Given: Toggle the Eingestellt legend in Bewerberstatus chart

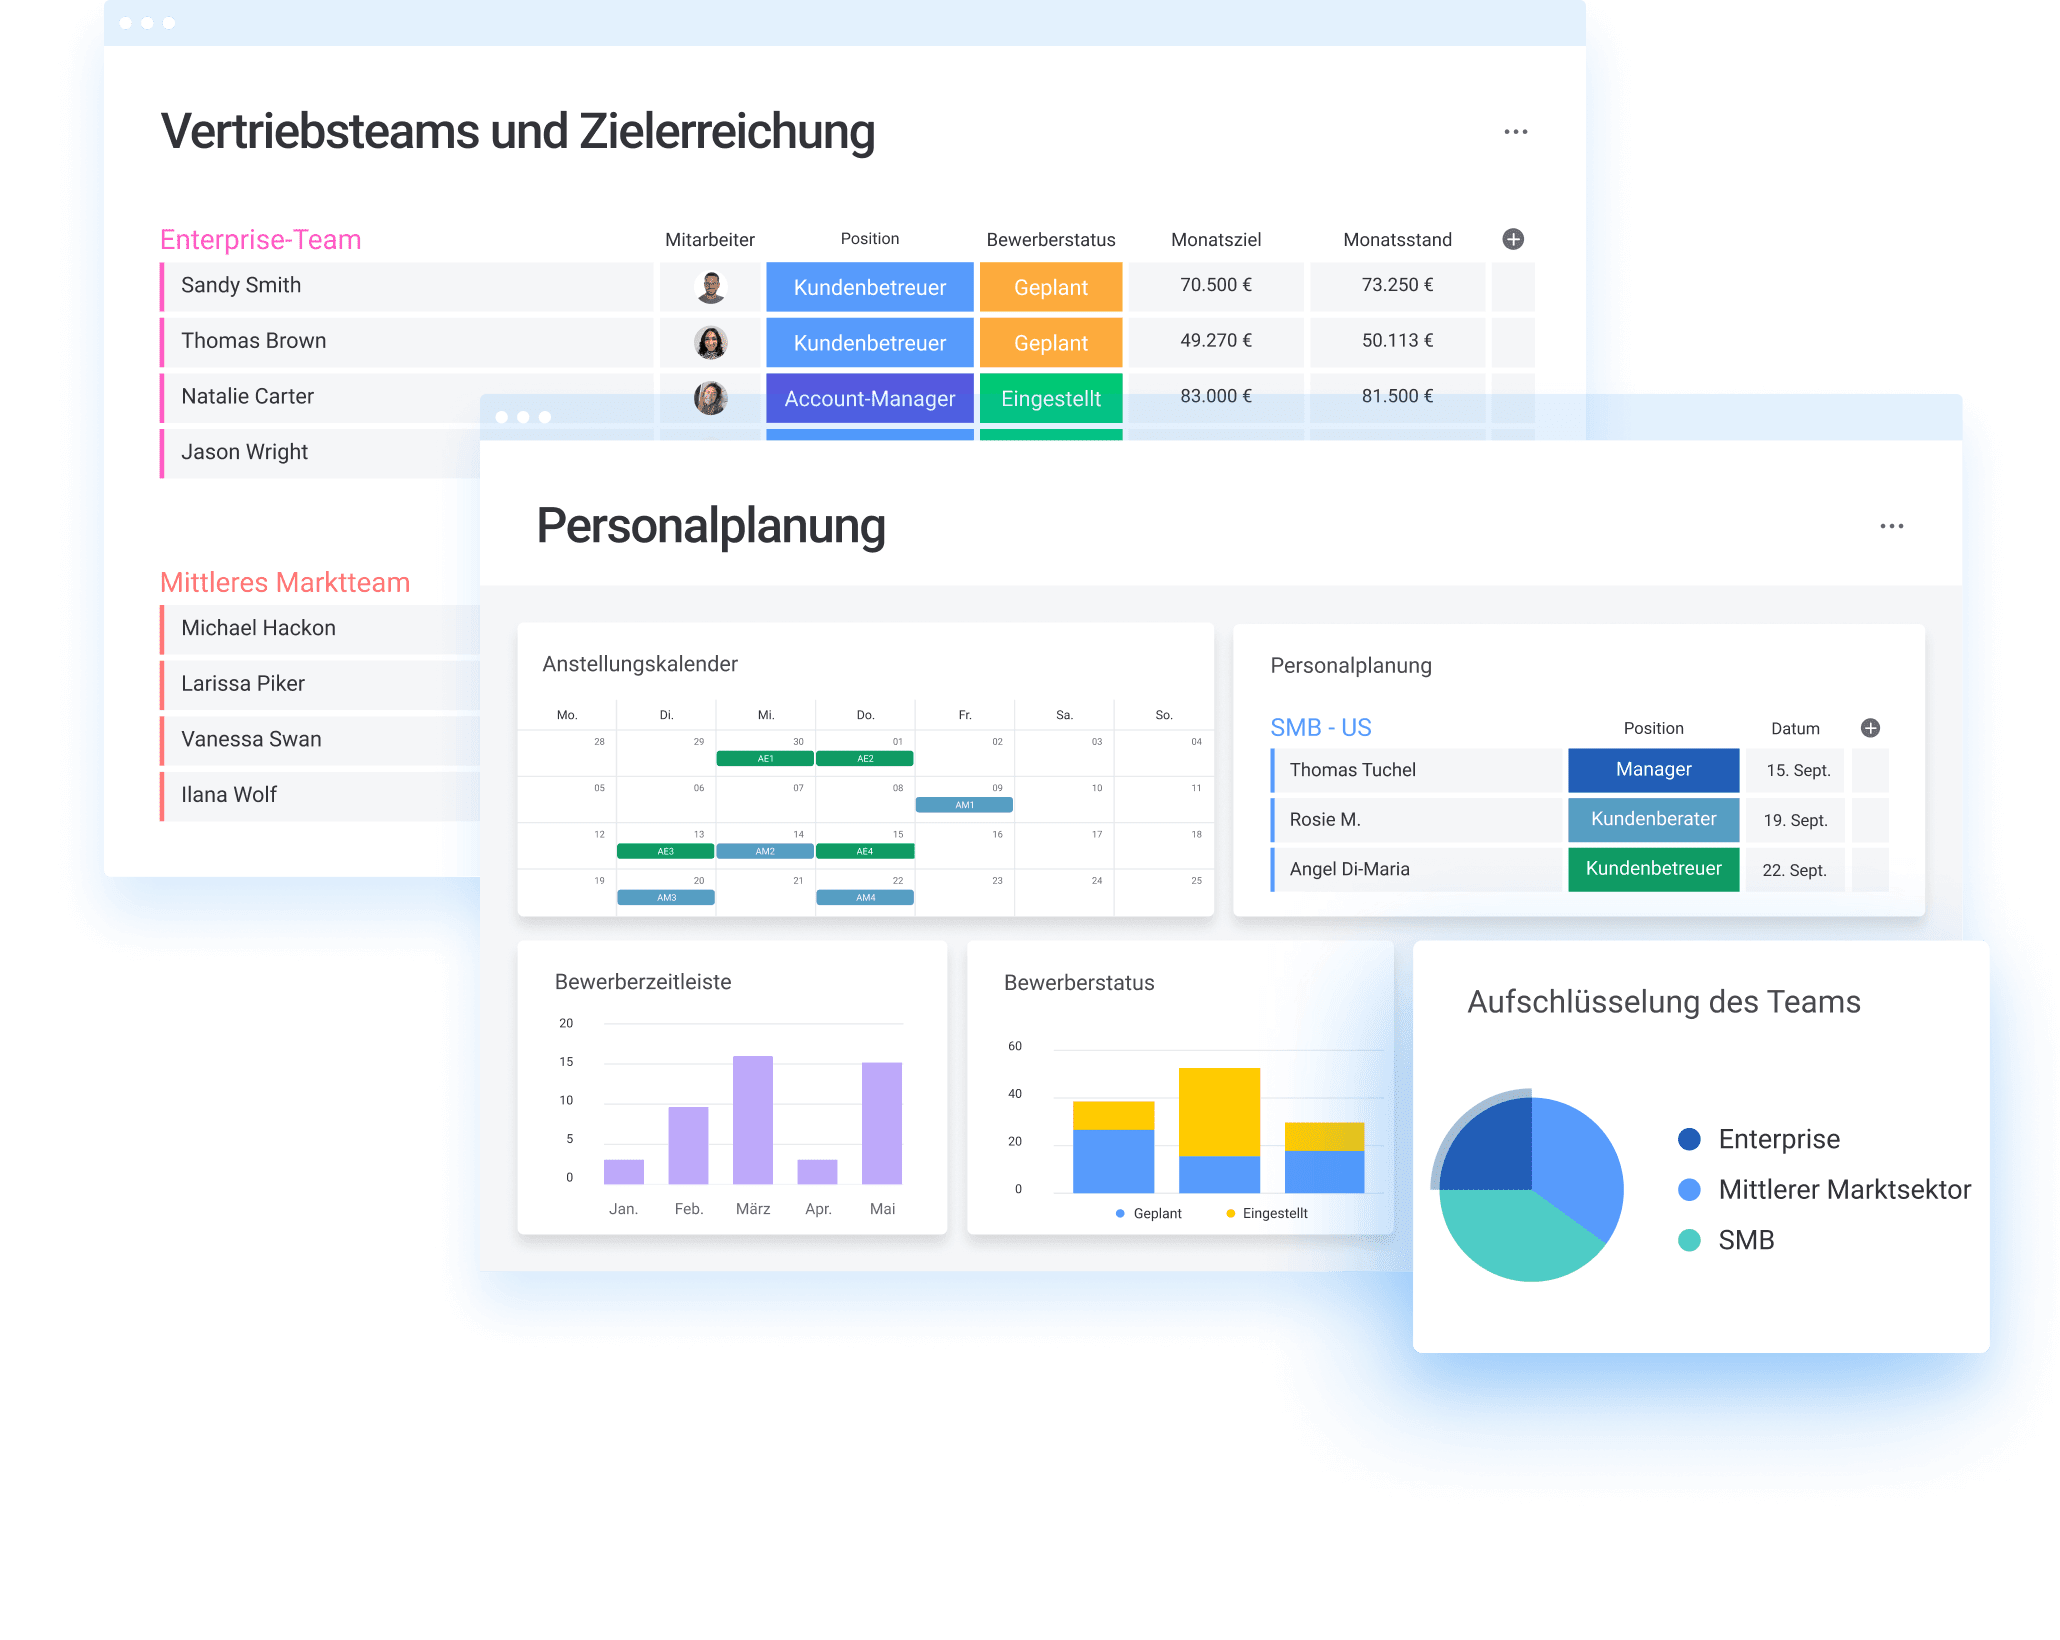Looking at the screenshot, I should 1266,1214.
